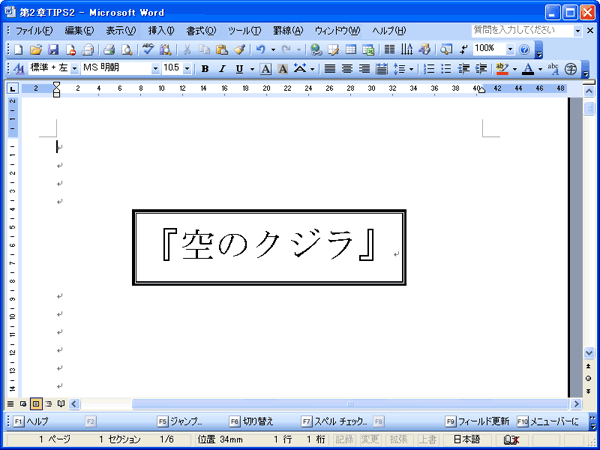Toggle character shading on the shaded A

coord(282,69)
